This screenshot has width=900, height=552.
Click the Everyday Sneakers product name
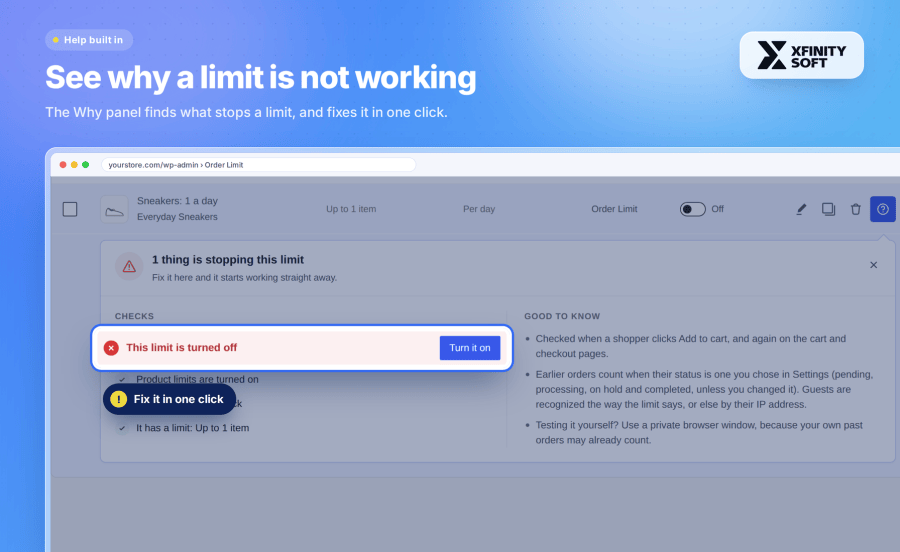(x=177, y=217)
